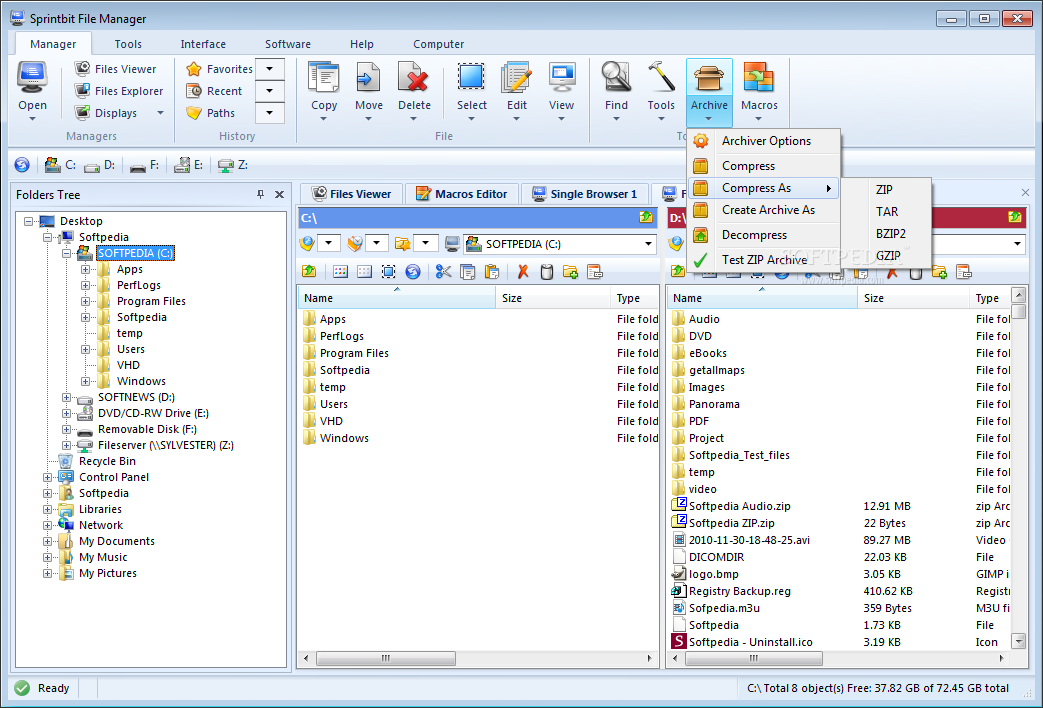Expand the Program Files folder in the tree
Viewport: 1043px width, 708px height.
pos(85,301)
